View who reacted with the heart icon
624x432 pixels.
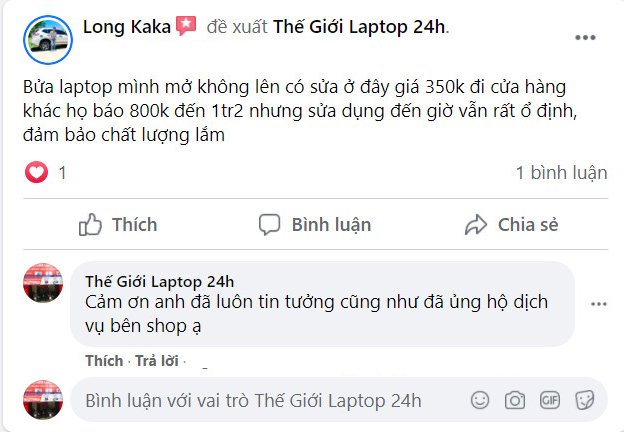pyautogui.click(x=36, y=172)
